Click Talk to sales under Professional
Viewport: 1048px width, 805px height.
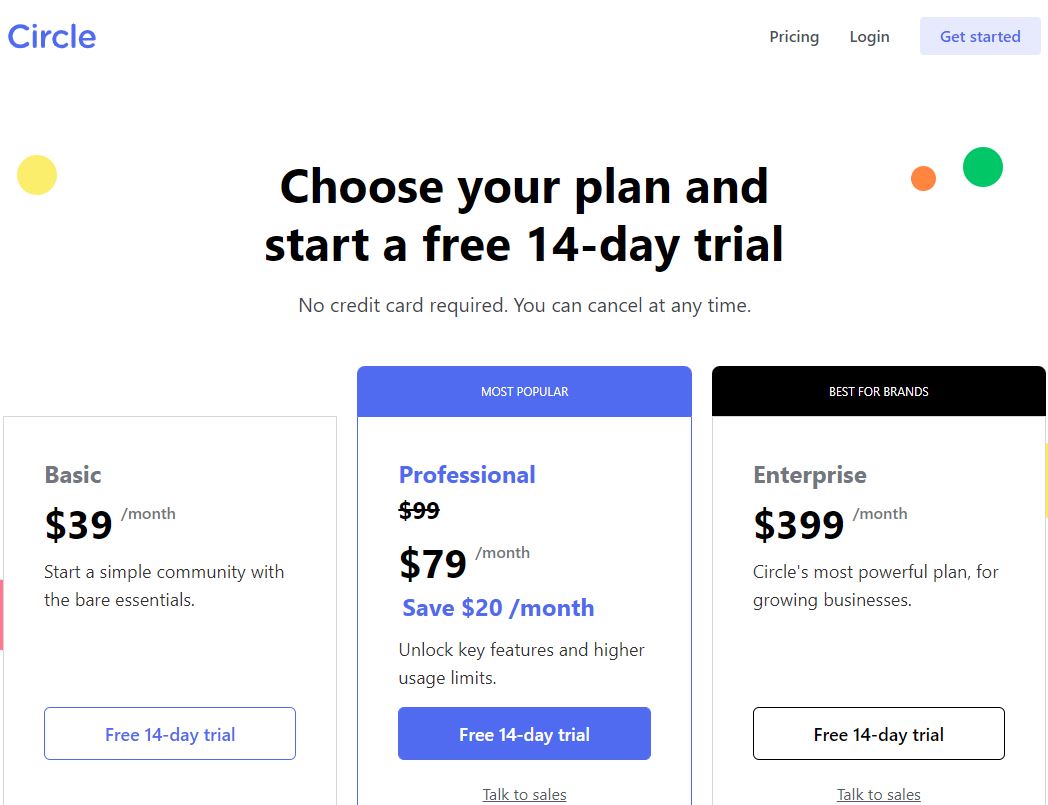tap(525, 794)
